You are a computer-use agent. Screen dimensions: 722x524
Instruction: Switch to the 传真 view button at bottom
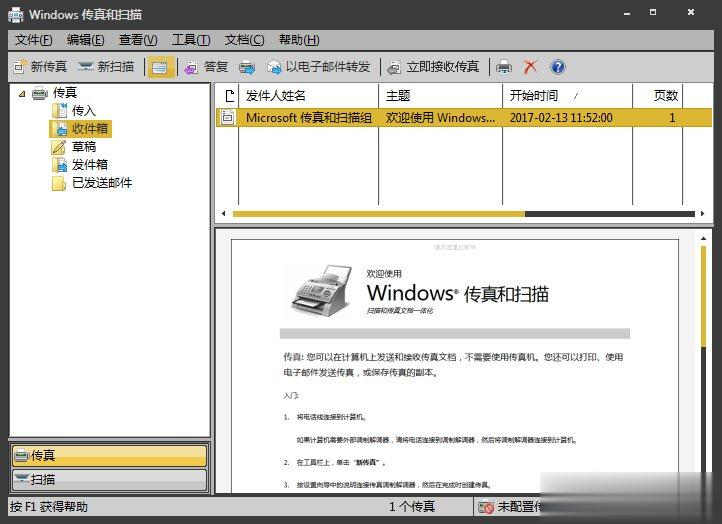pyautogui.click(x=110, y=456)
